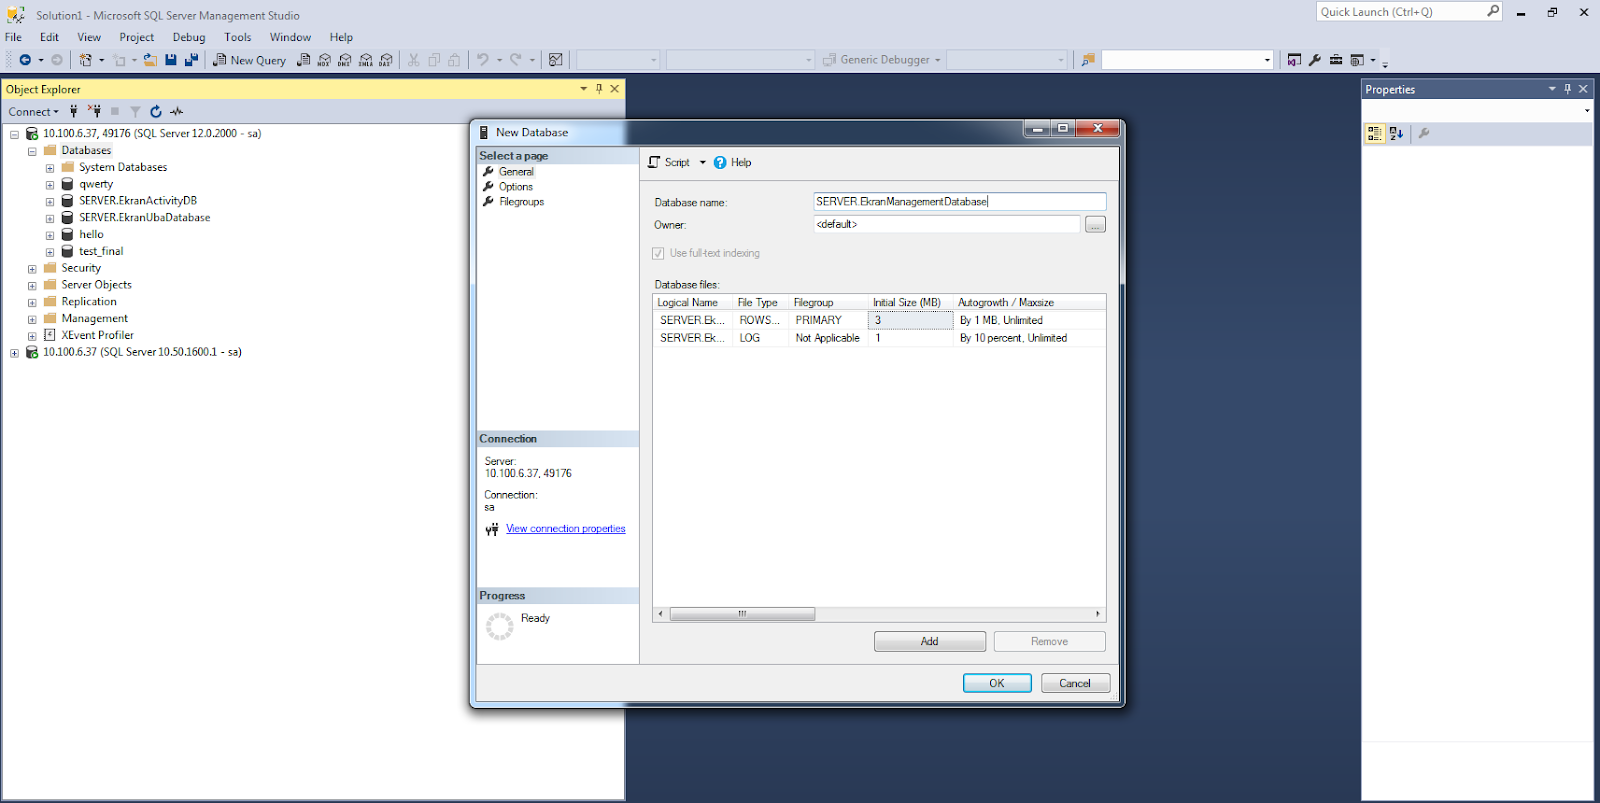Click the PRIMARY filegroup cell
Viewport: 1600px width, 803px height.
[x=829, y=320]
